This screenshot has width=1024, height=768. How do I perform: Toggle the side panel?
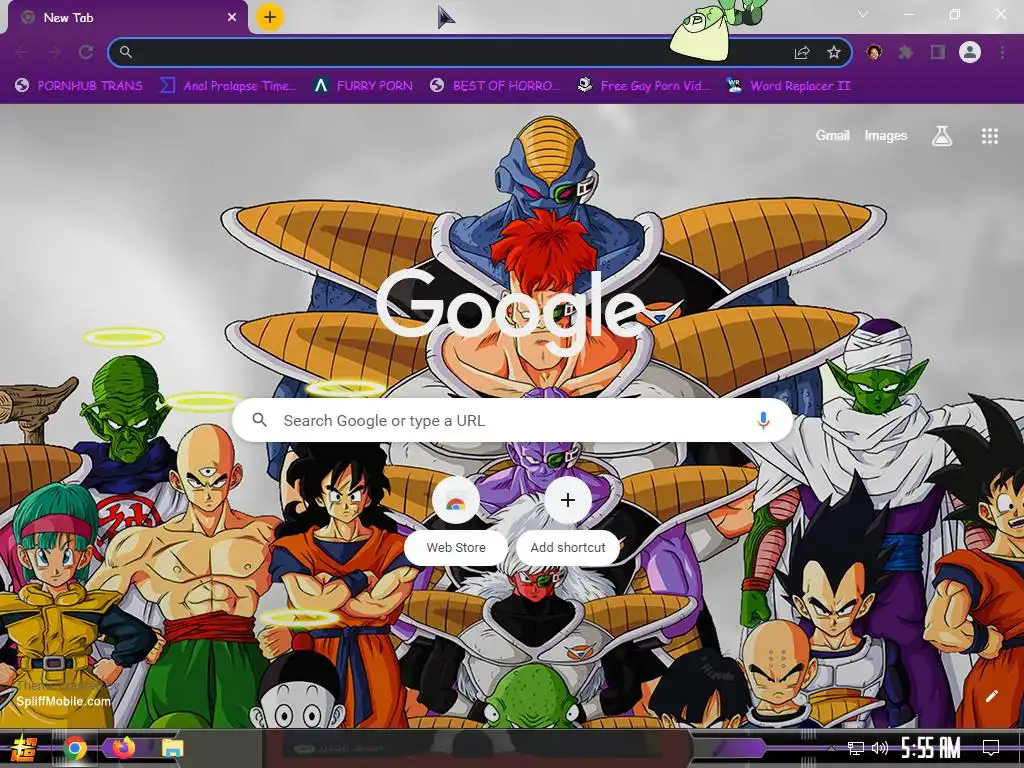pos(938,52)
